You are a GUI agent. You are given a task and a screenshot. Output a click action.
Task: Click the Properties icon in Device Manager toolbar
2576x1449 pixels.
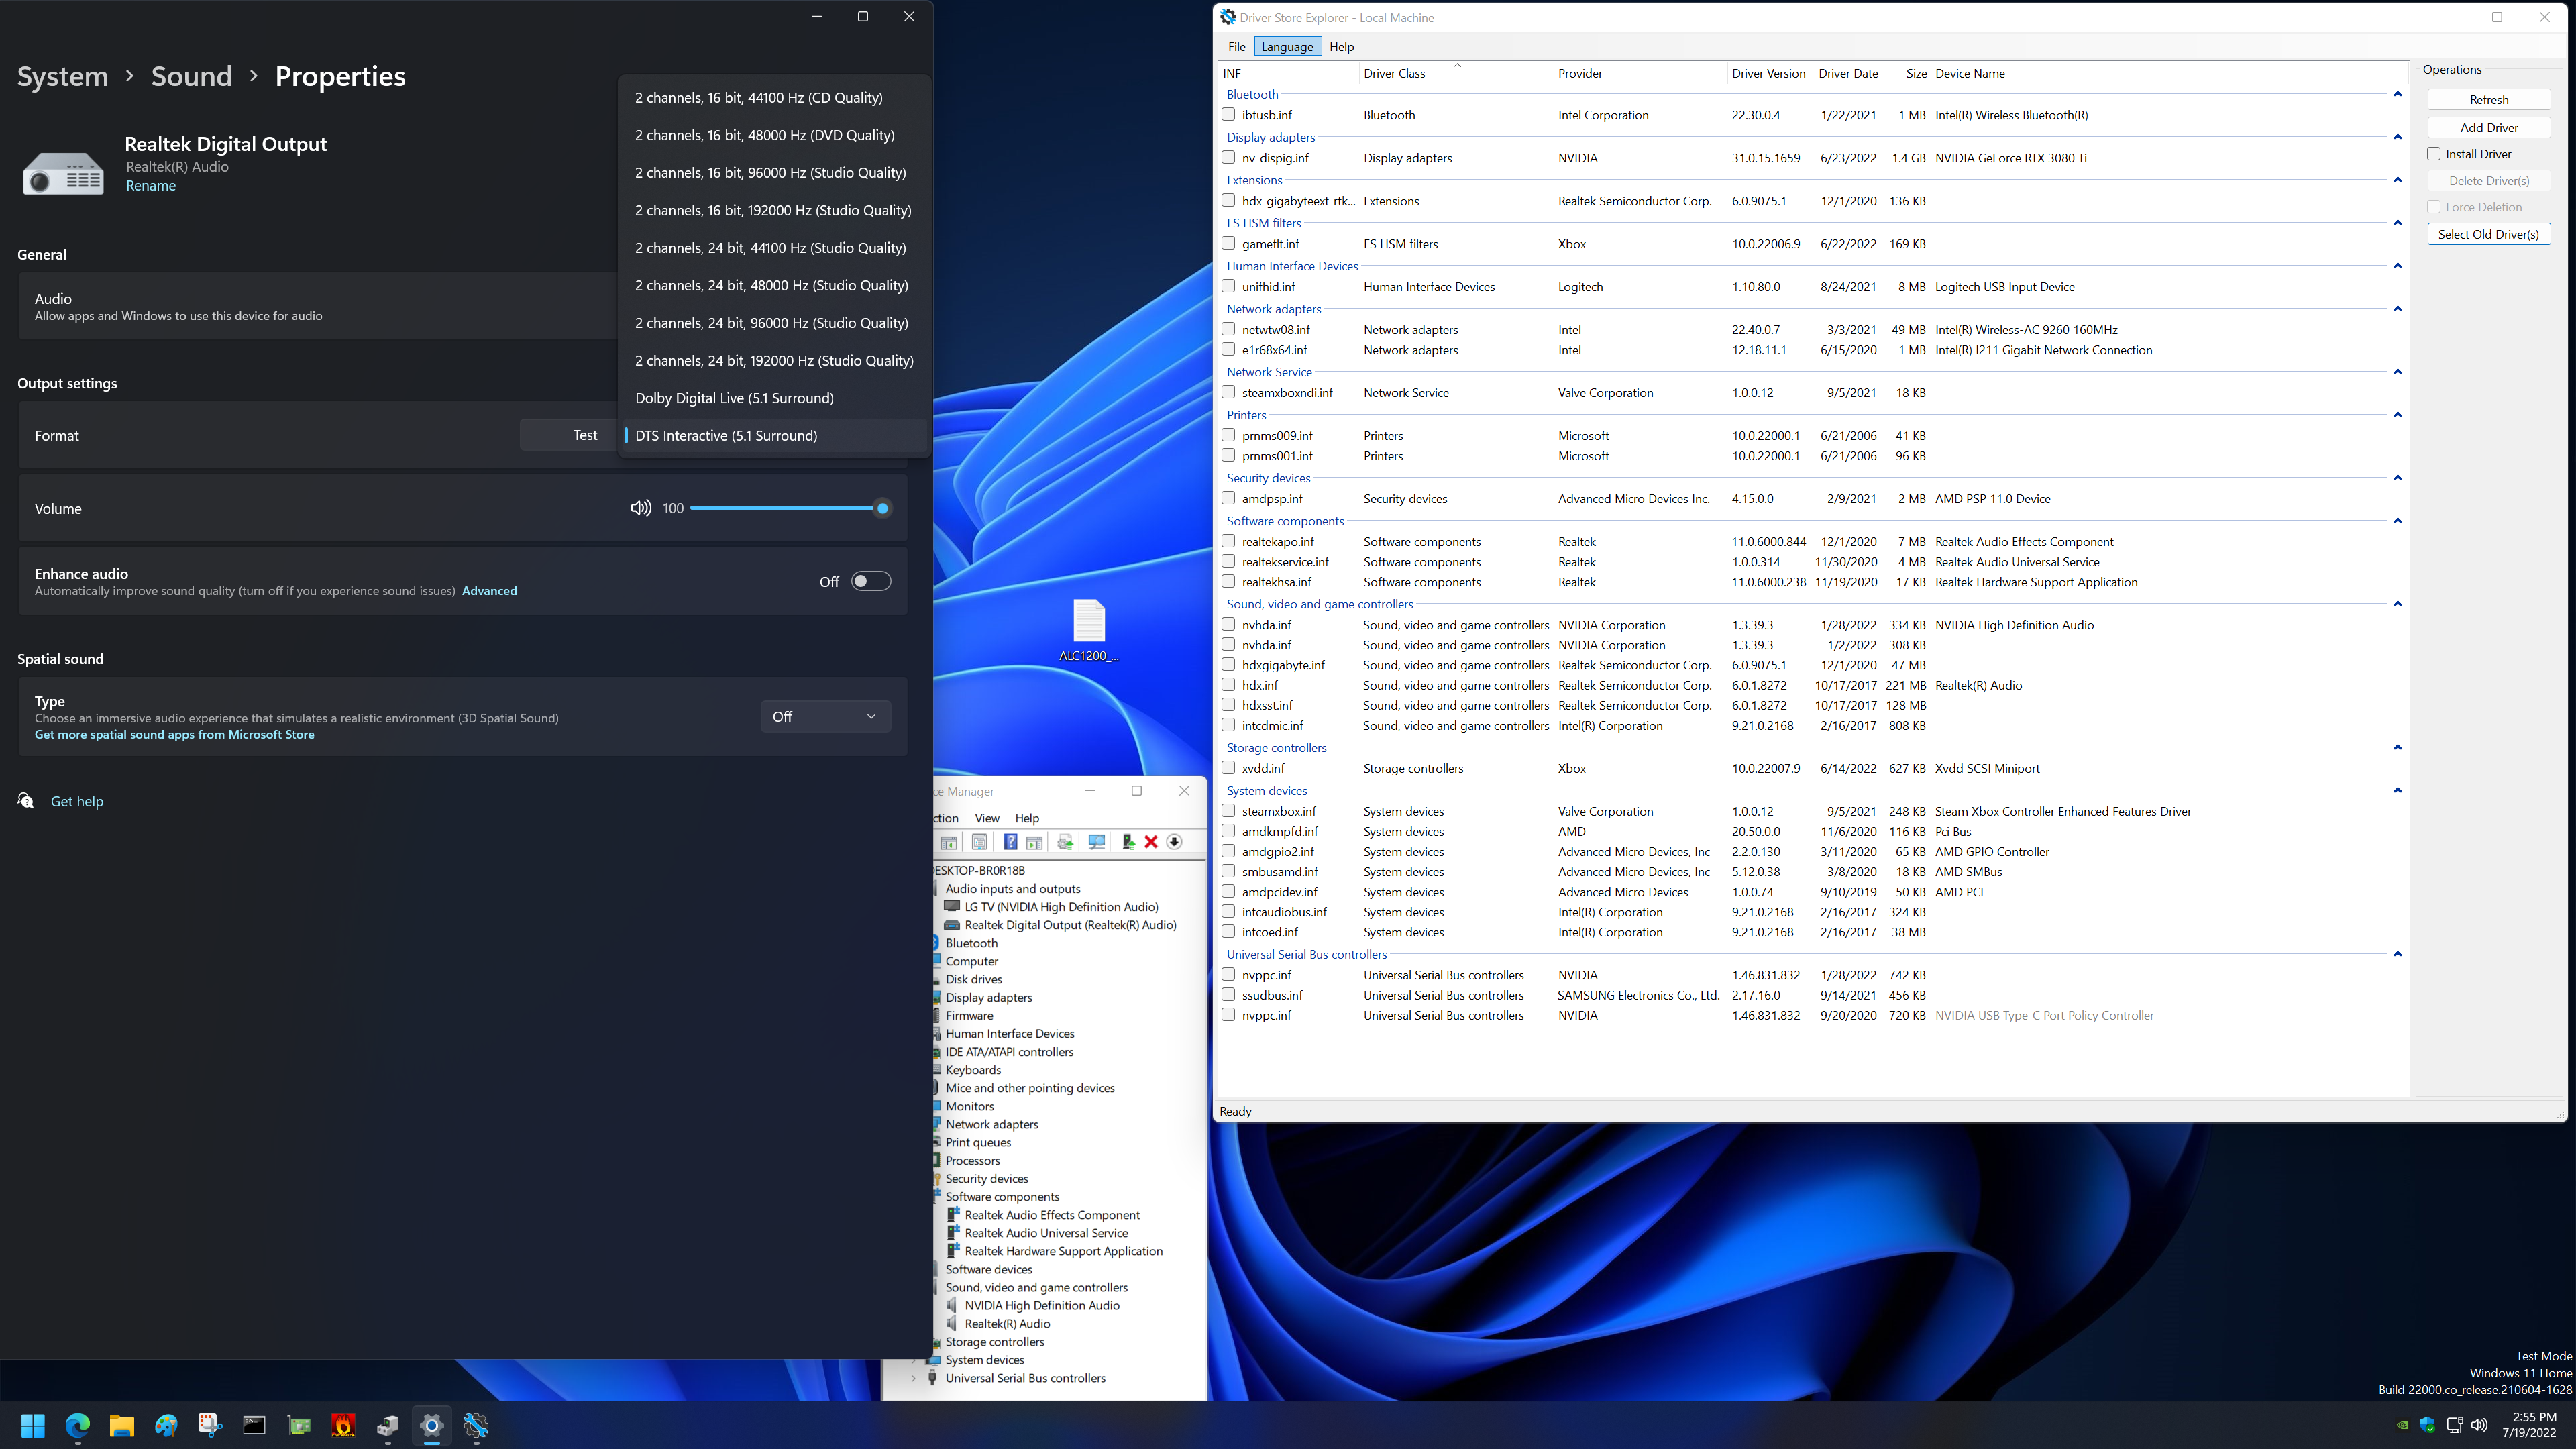(980, 842)
